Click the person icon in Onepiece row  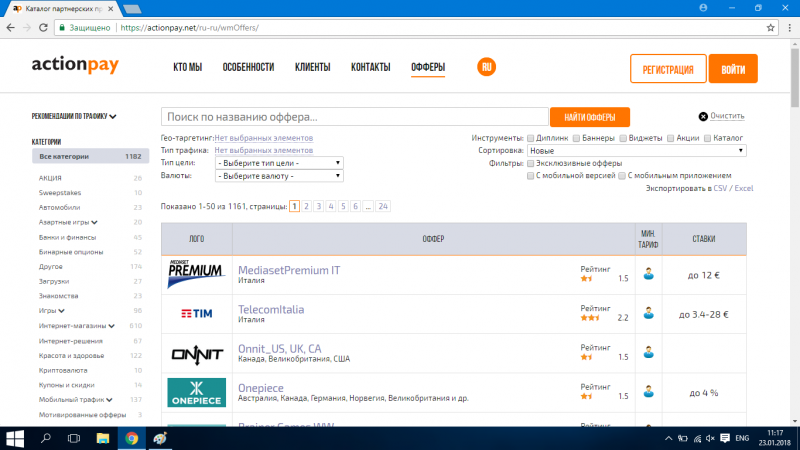[x=648, y=392]
